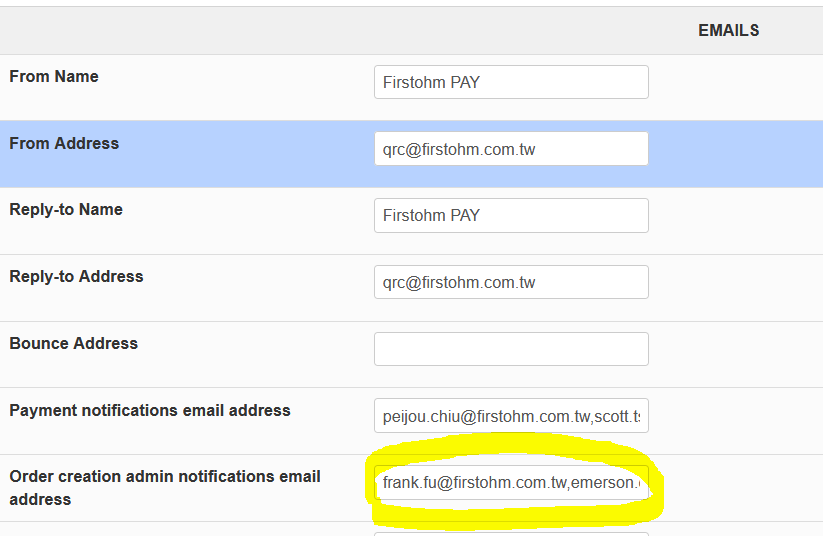Click 'Payment notifications email address' label
Screen dimensions: 823x536
pyautogui.click(x=150, y=411)
